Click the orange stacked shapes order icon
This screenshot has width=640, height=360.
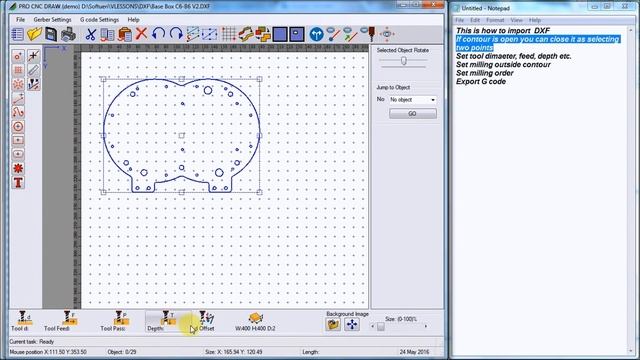pyautogui.click(x=263, y=34)
